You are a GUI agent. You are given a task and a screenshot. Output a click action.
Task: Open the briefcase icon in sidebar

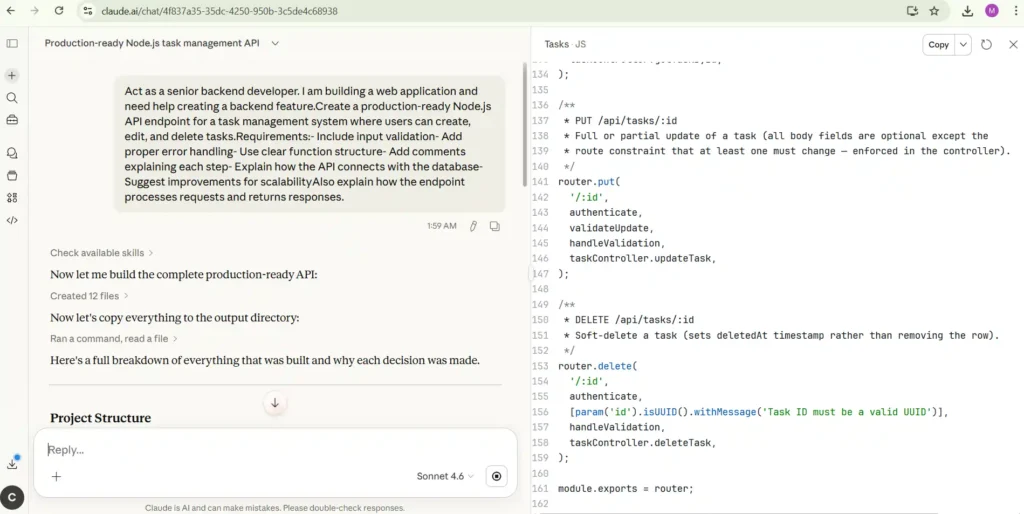tap(12, 120)
